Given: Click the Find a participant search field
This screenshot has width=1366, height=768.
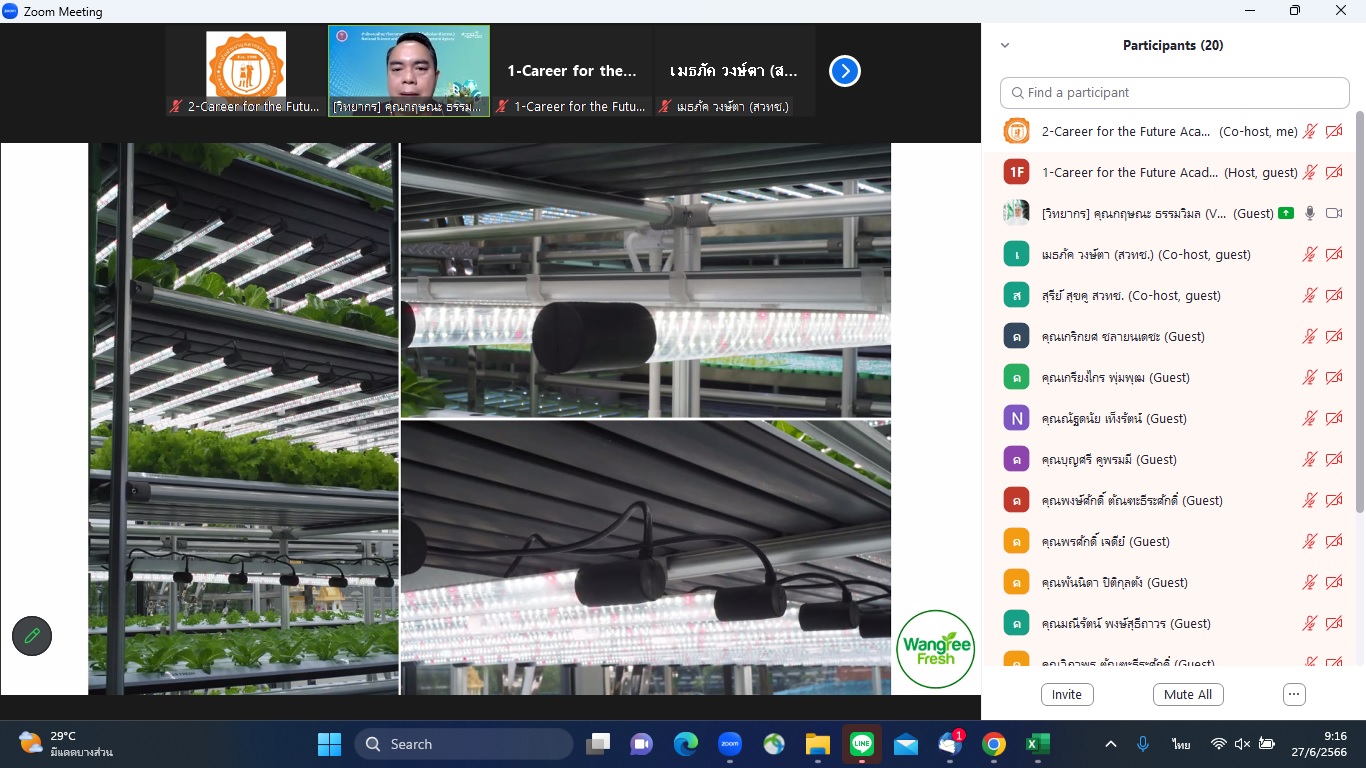Looking at the screenshot, I should (x=1174, y=92).
